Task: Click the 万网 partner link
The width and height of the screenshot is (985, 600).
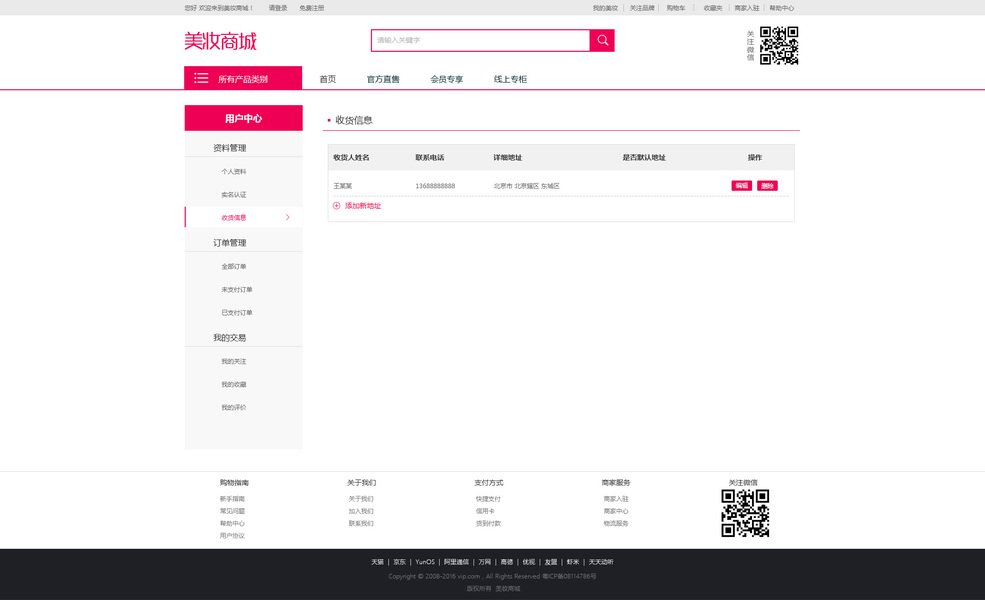Action: click(484, 562)
